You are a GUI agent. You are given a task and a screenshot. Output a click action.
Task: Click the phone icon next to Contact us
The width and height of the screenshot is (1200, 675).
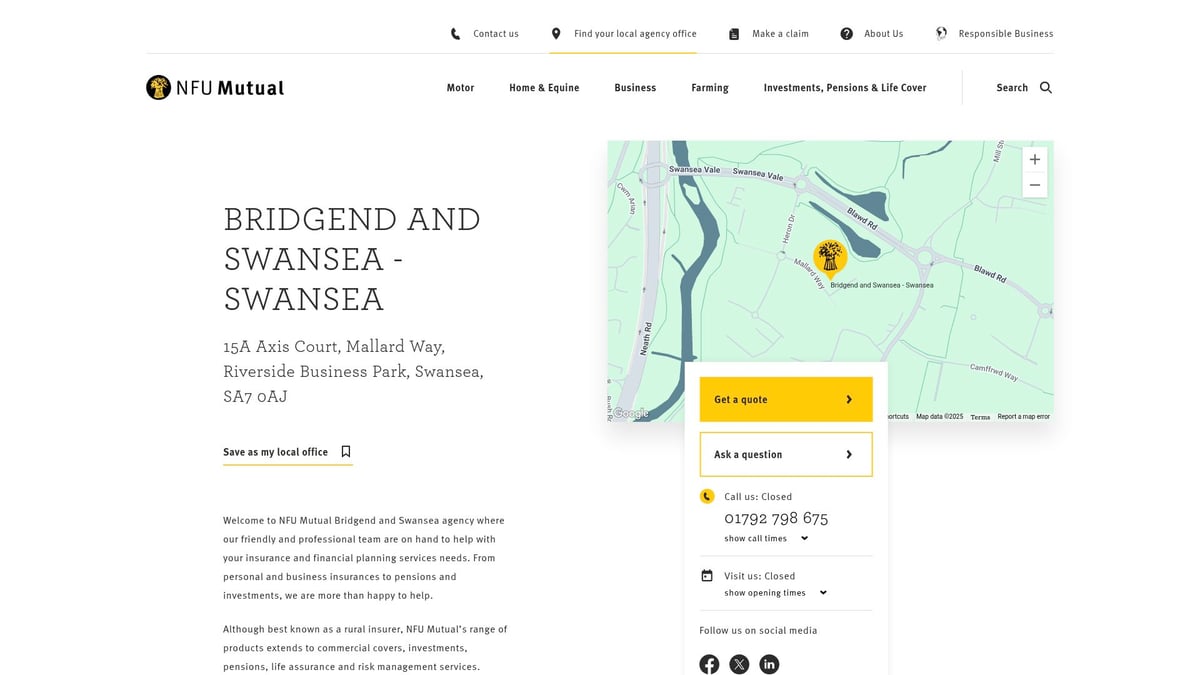pos(453,33)
